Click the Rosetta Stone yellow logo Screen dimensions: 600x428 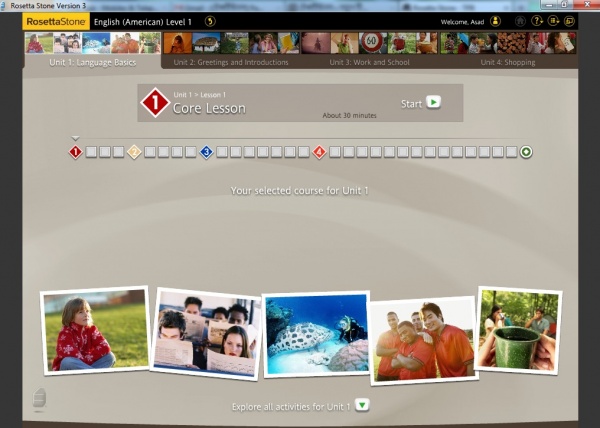(x=56, y=22)
